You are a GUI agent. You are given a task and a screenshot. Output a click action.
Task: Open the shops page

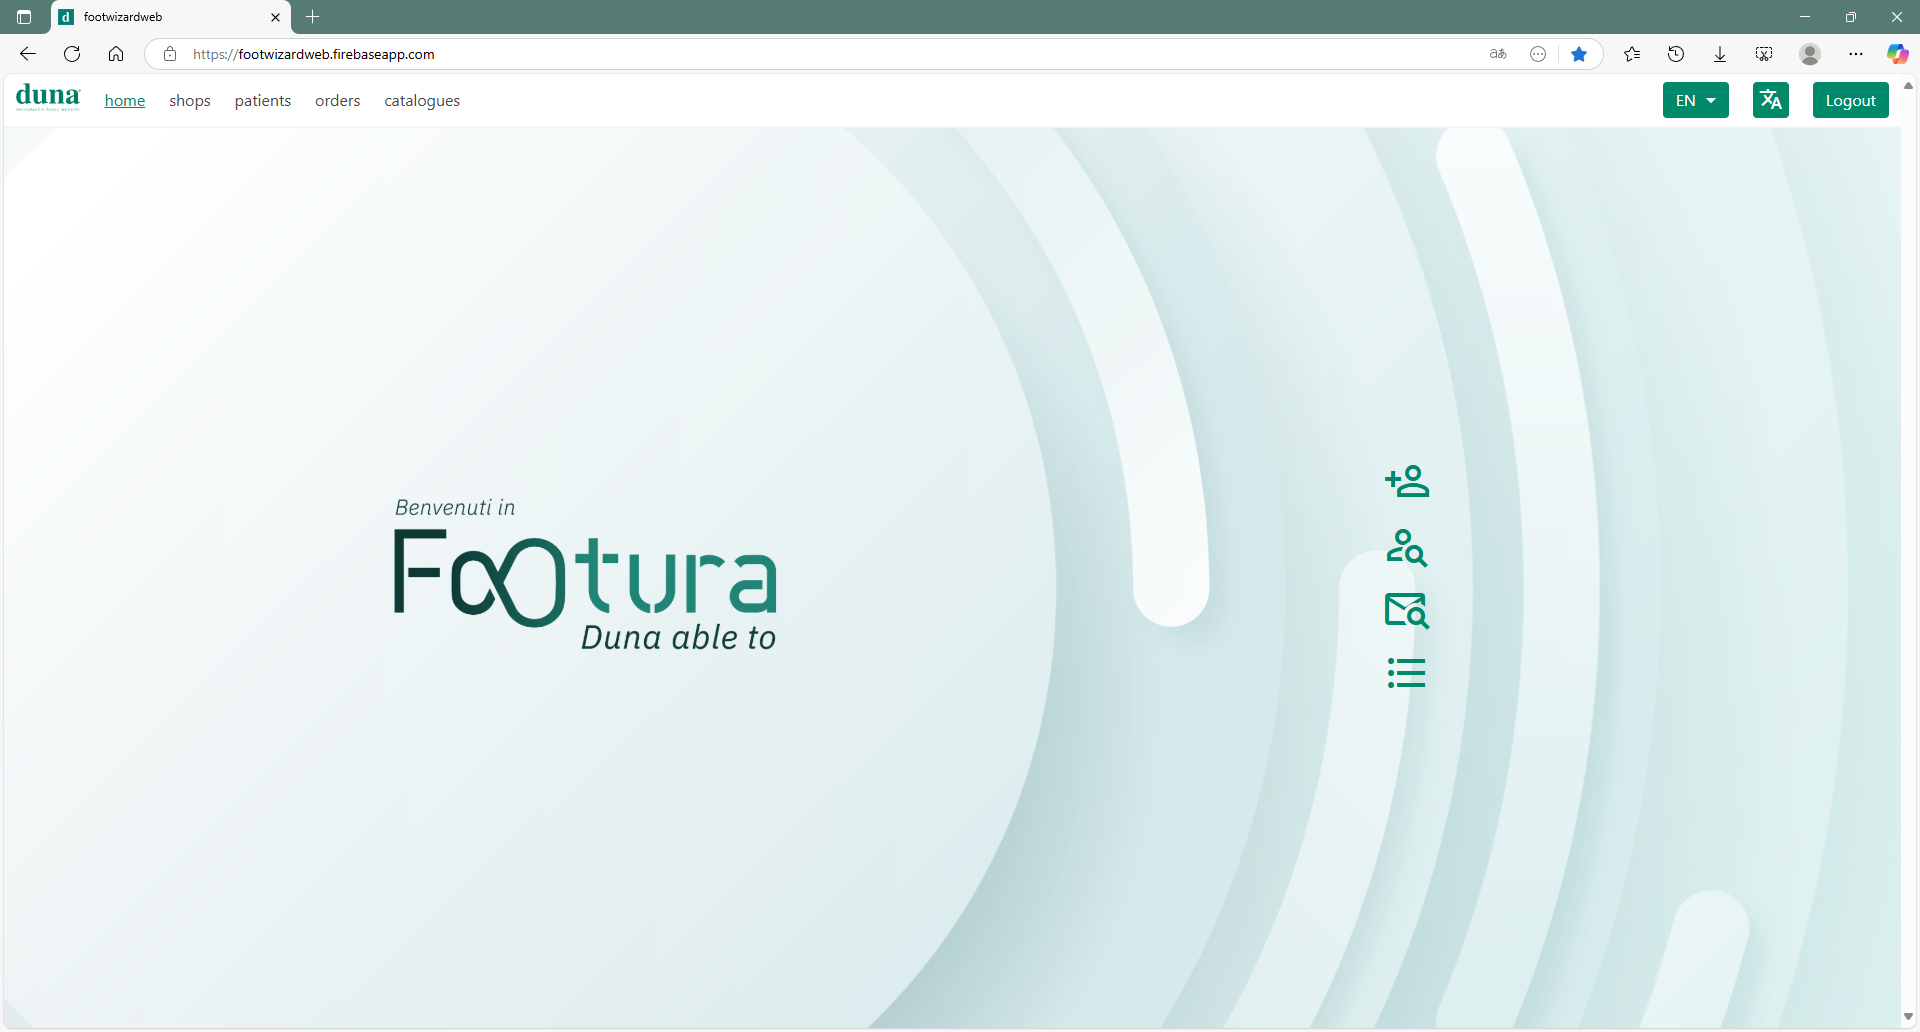[x=190, y=100]
